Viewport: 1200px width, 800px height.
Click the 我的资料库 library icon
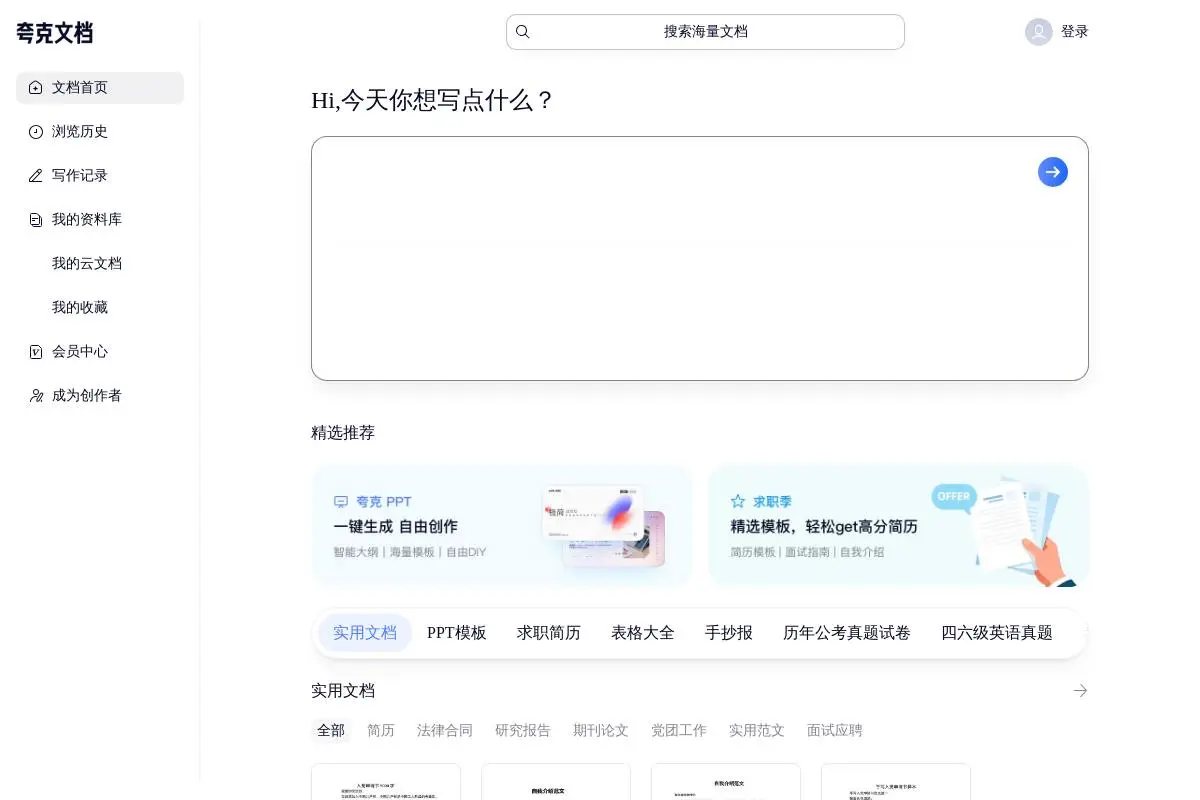(x=36, y=220)
